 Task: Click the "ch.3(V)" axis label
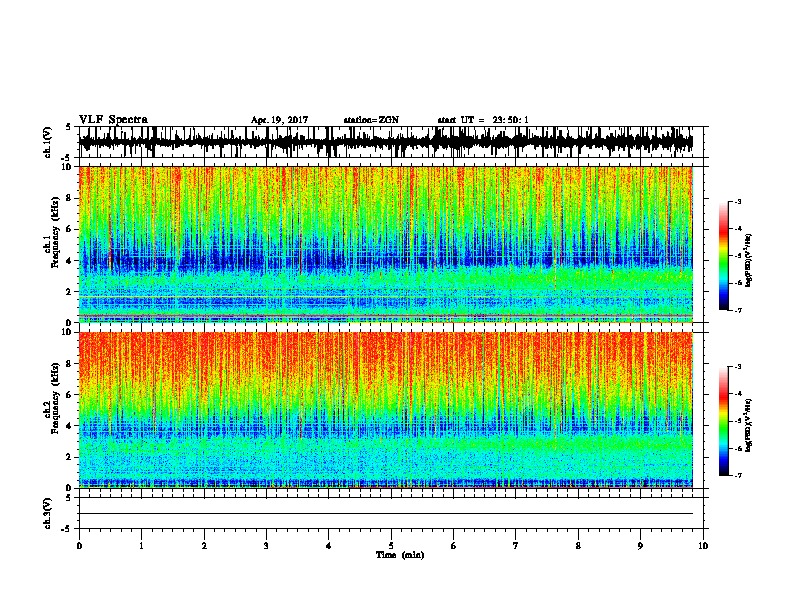(x=47, y=513)
